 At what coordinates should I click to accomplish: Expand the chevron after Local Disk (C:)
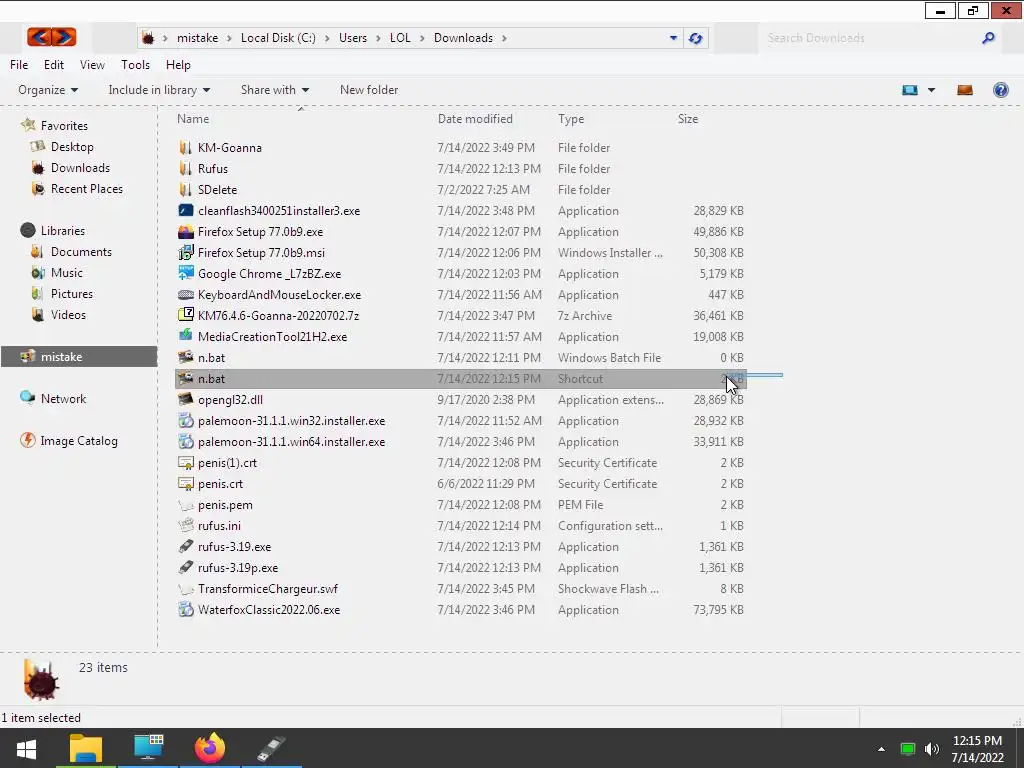pyautogui.click(x=326, y=38)
